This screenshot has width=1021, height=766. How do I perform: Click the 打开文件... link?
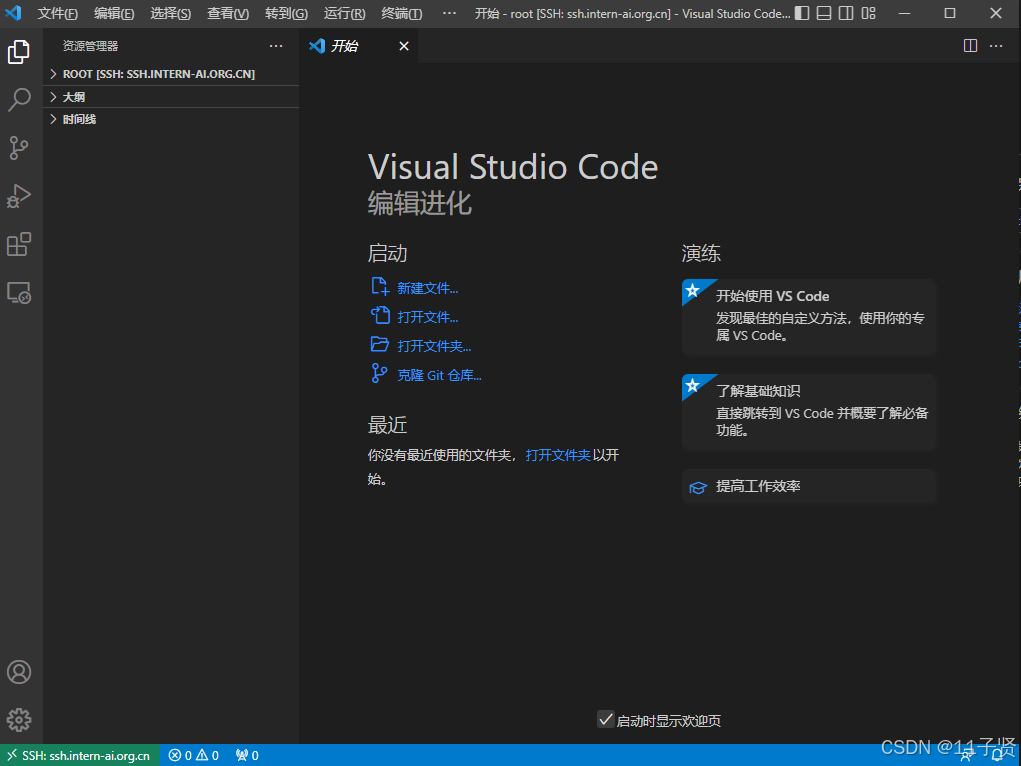pyautogui.click(x=428, y=317)
